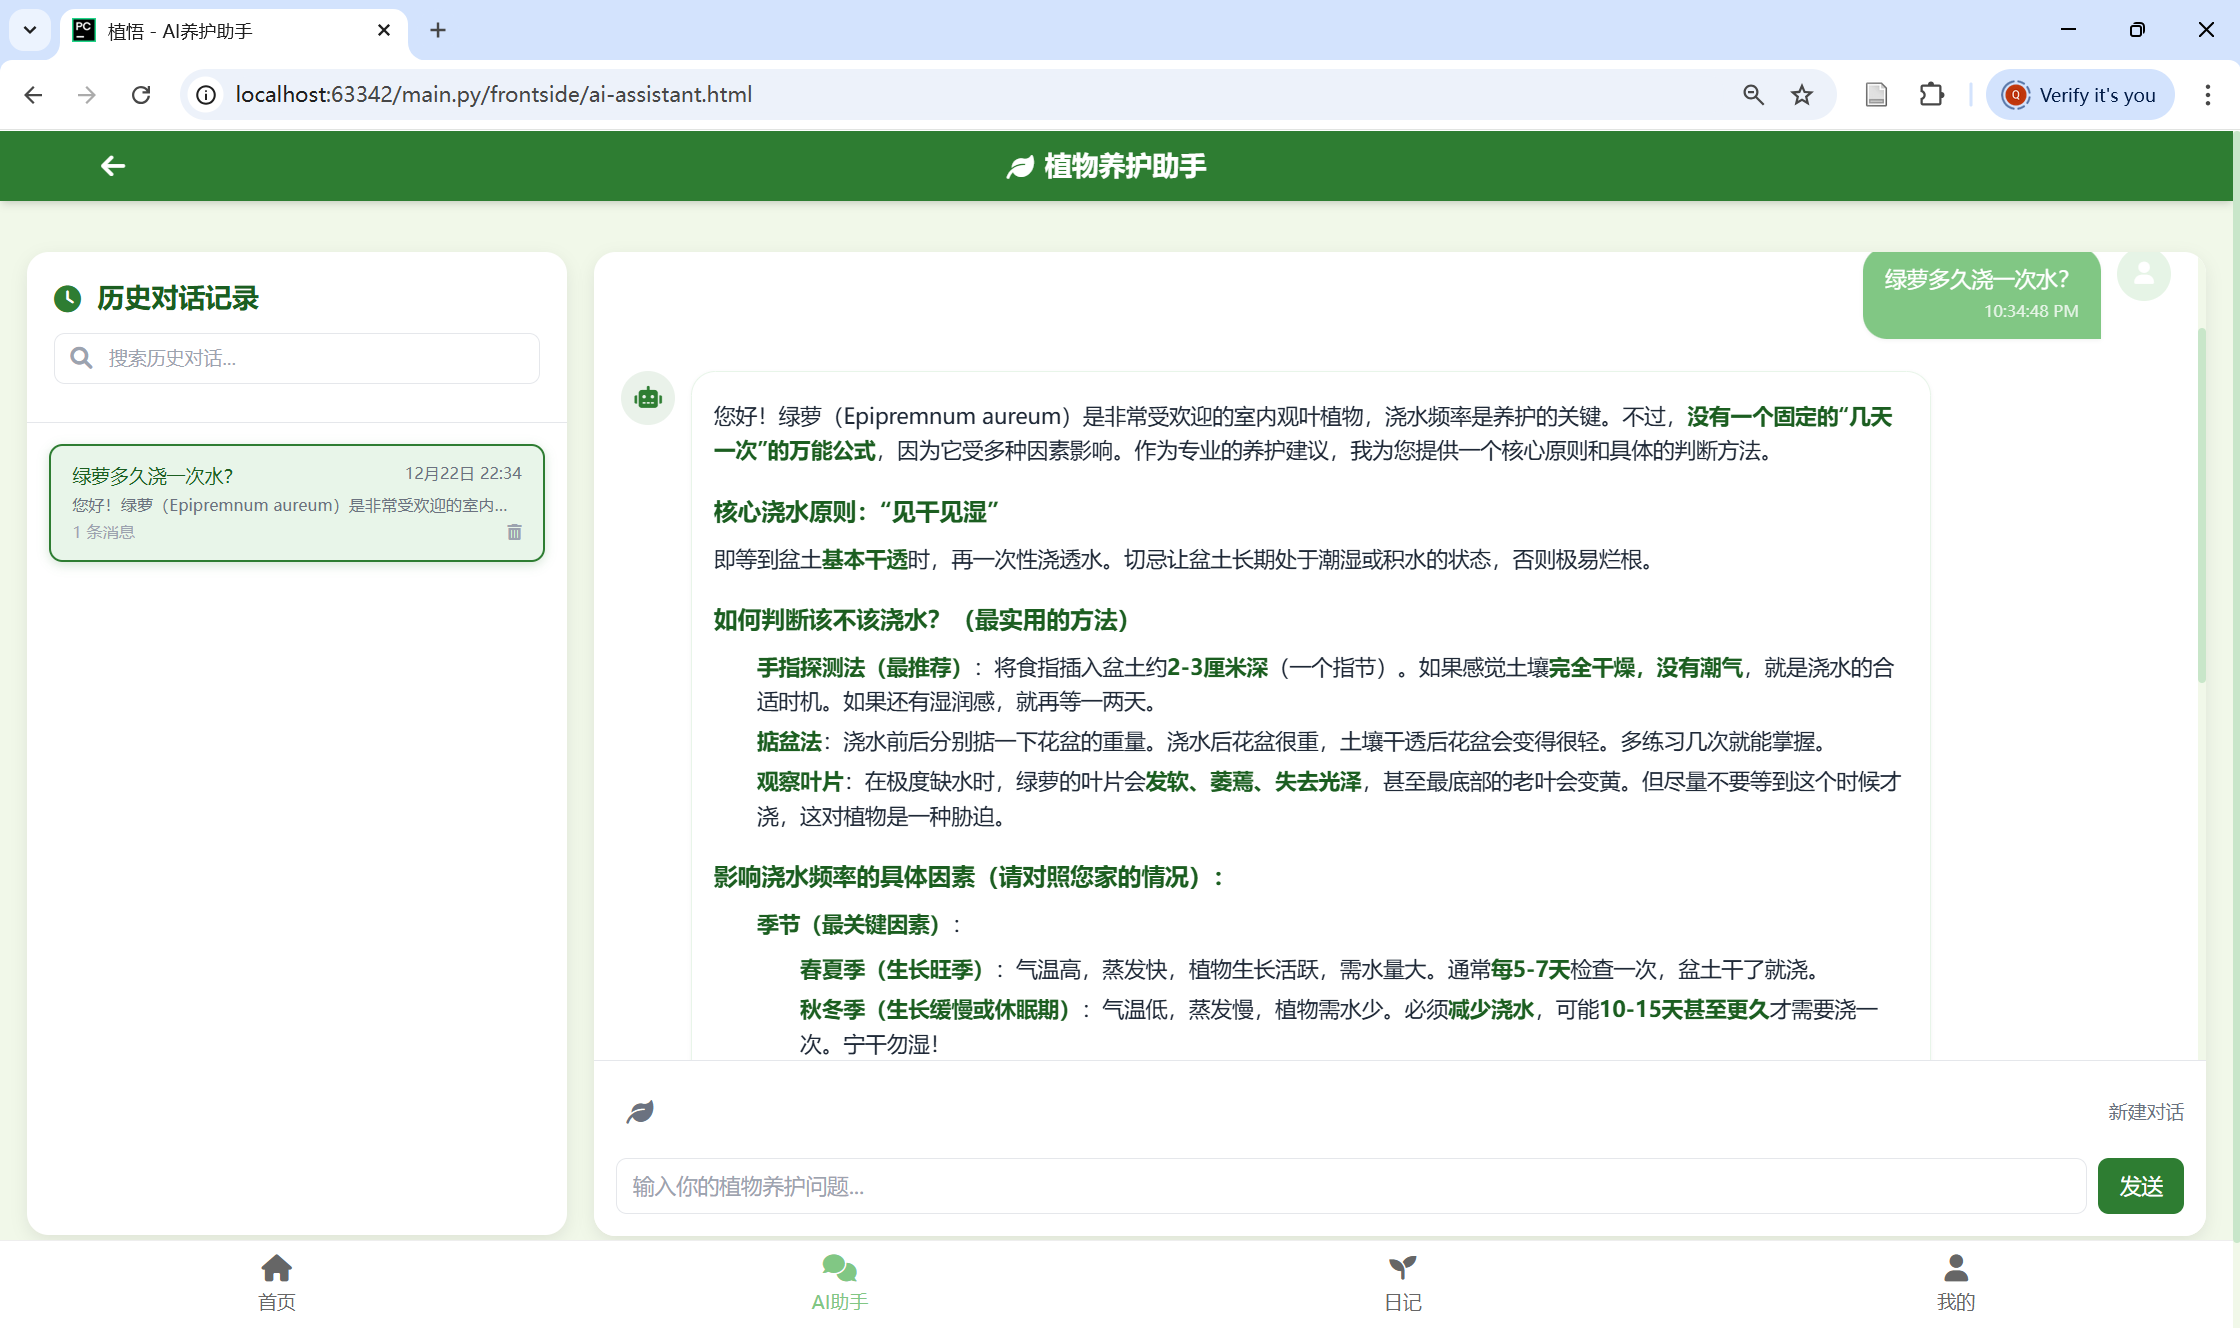Viewport: 2240px width, 1328px height.
Task: Open the Chrome three-dot menu
Action: pos(2208,95)
